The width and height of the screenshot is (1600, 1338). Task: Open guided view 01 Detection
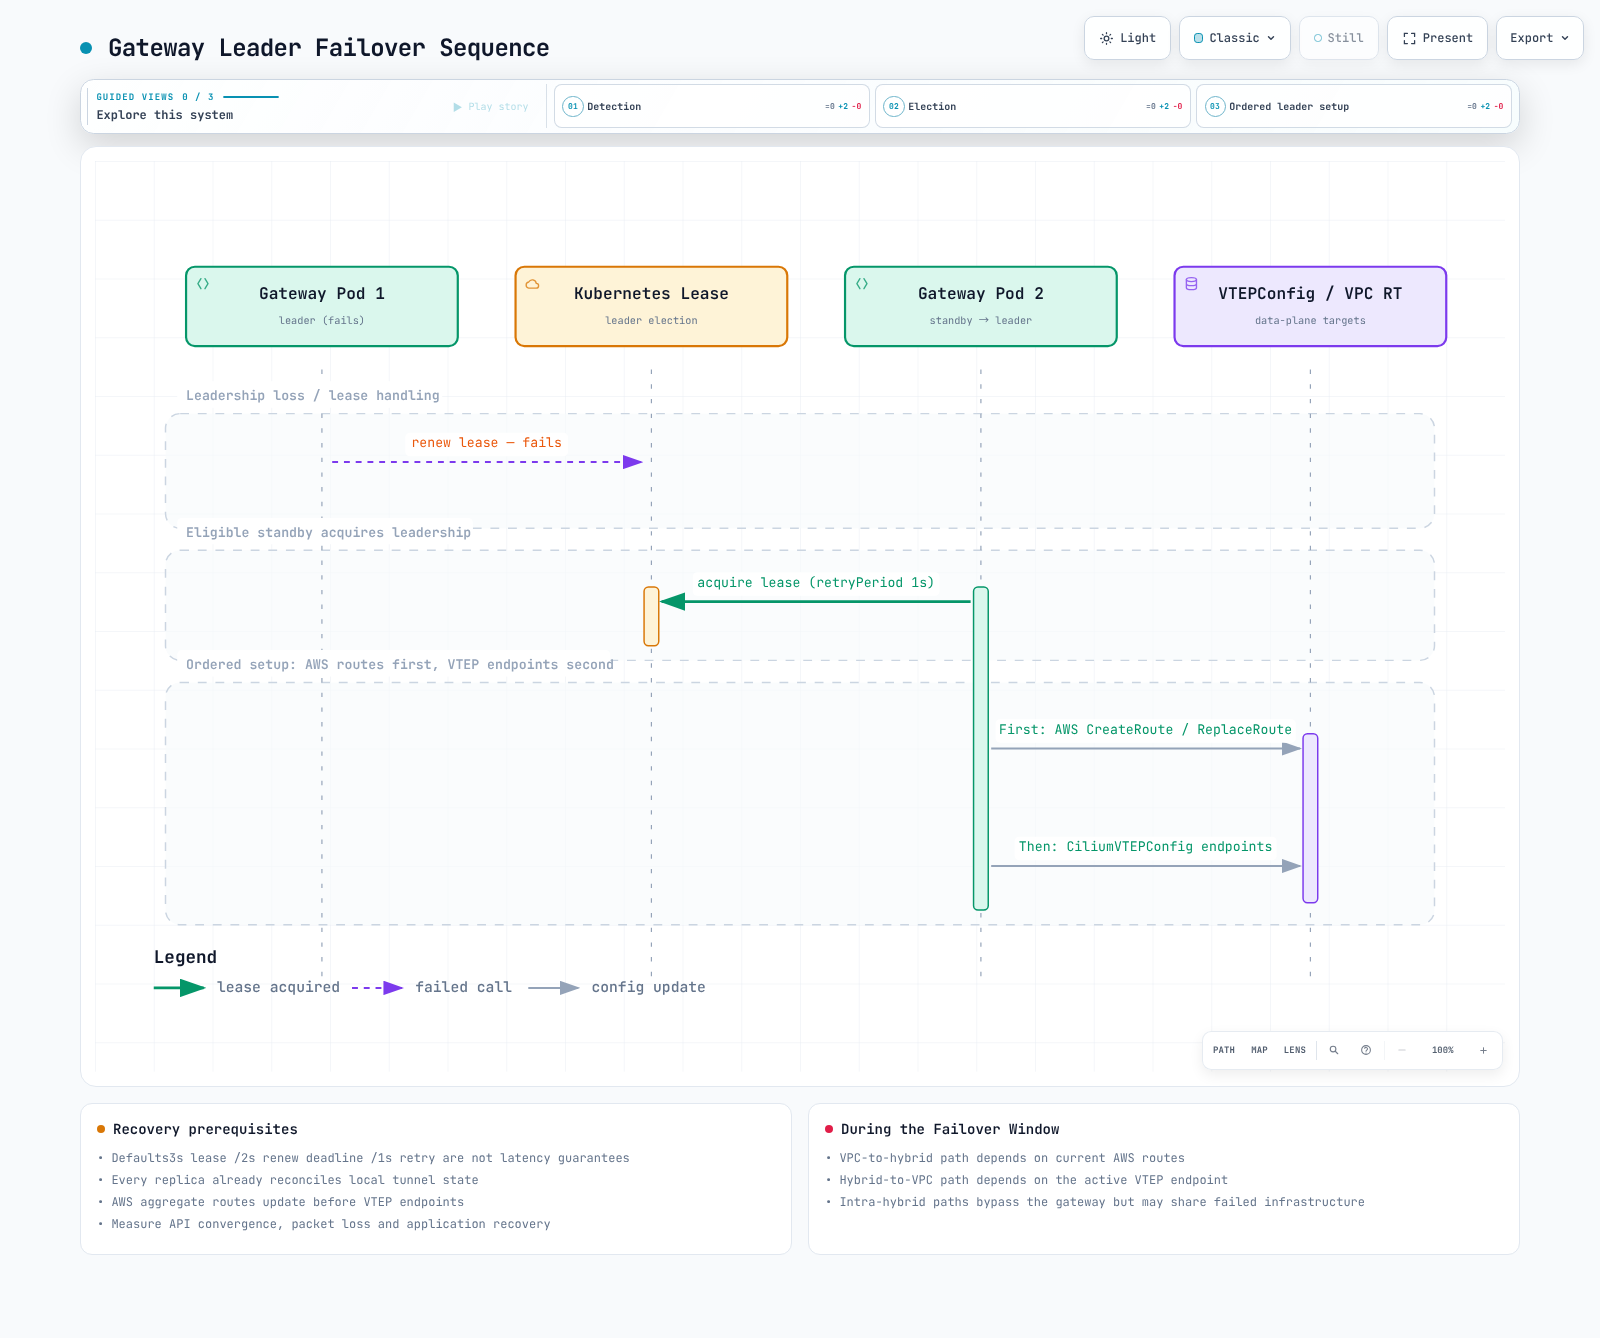[711, 106]
